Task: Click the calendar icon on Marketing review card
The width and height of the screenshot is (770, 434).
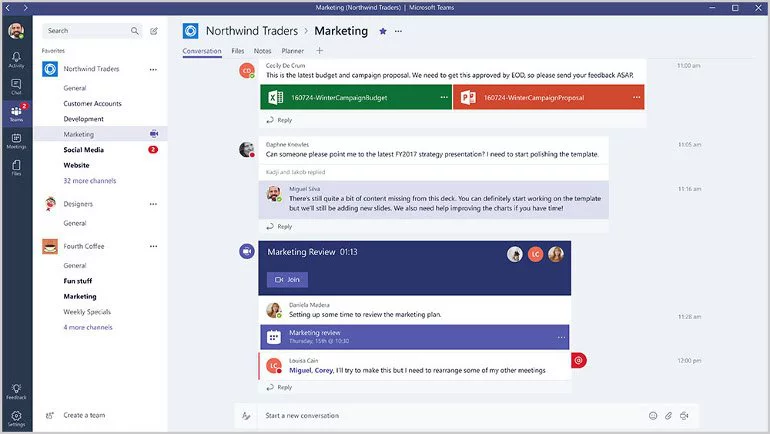Action: pos(274,337)
